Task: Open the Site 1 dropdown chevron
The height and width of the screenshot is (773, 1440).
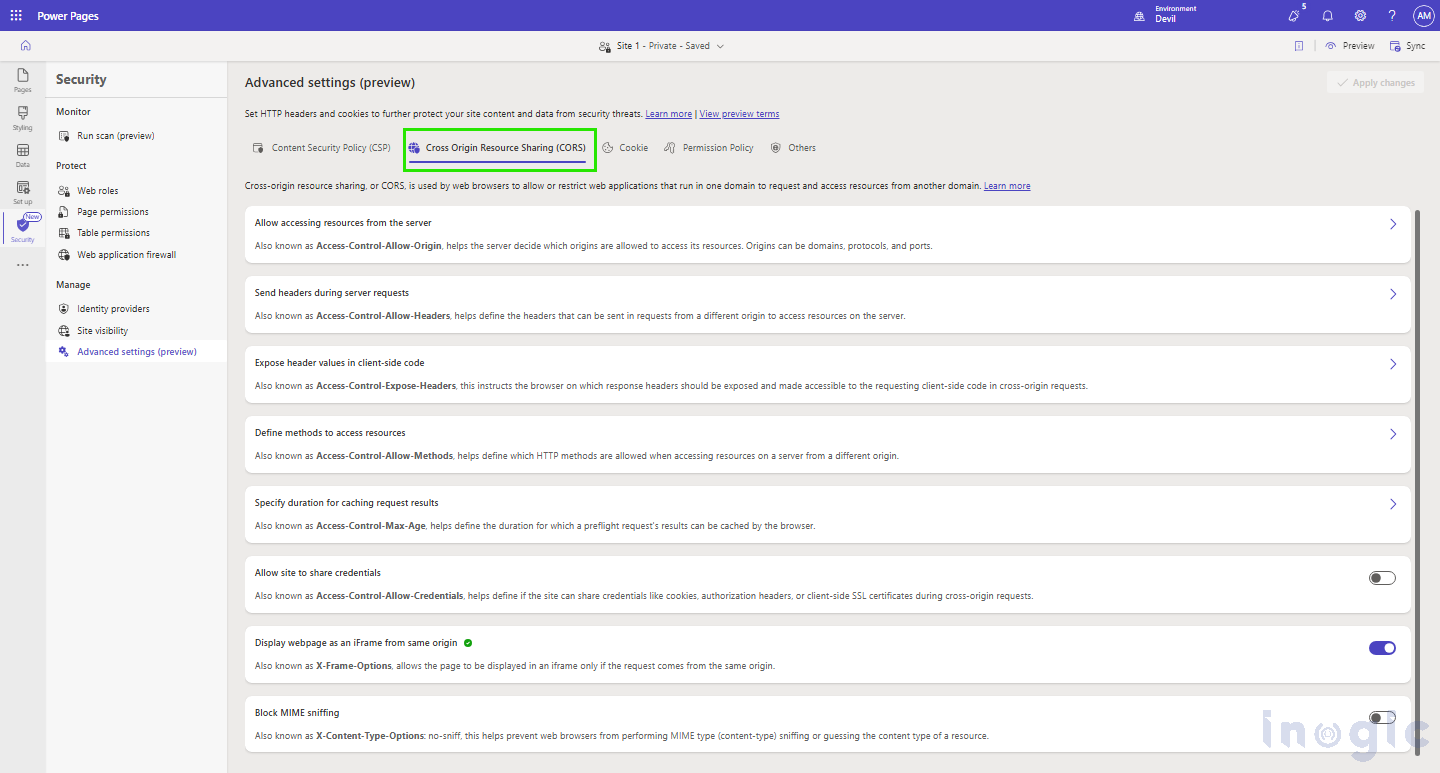Action: [x=720, y=46]
